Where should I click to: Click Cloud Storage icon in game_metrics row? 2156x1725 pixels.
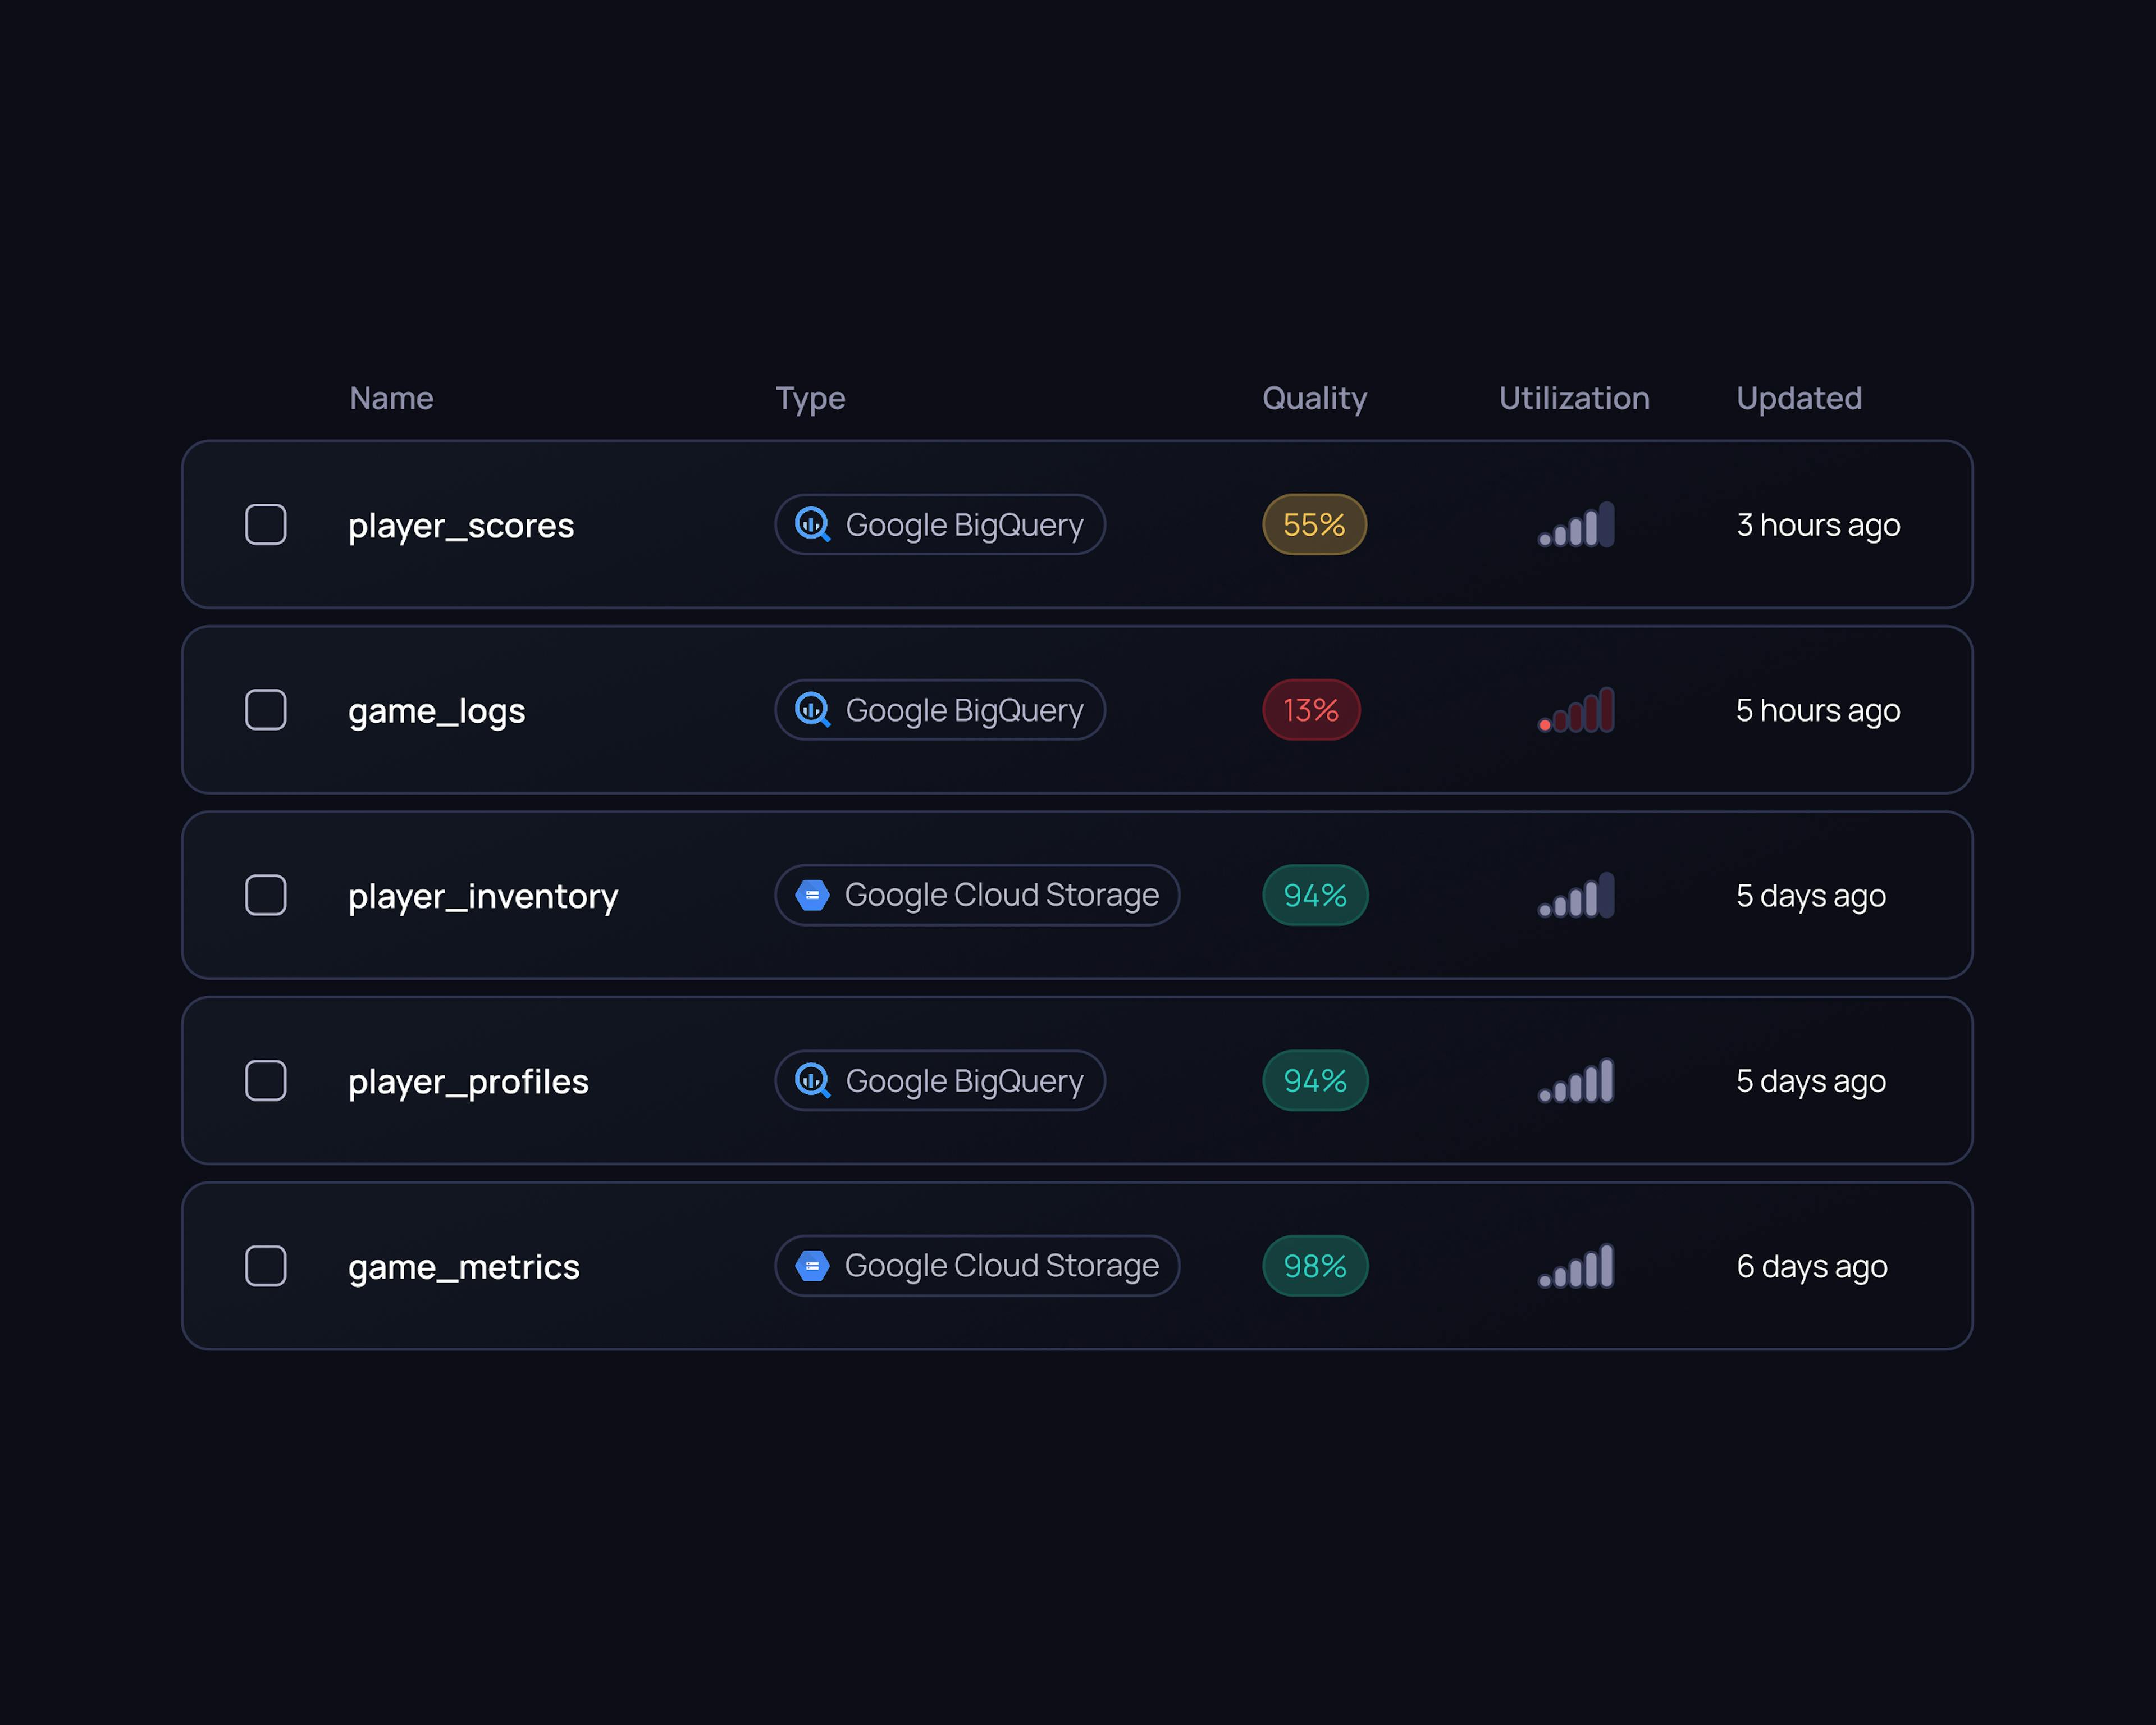tap(812, 1266)
